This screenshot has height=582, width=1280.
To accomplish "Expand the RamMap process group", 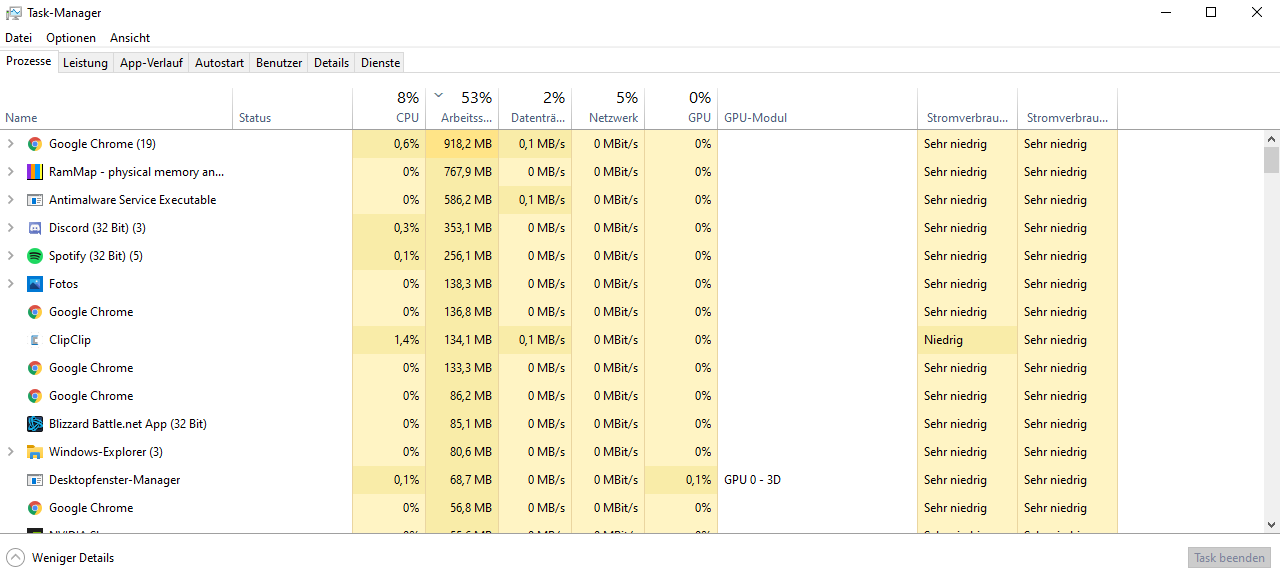I will 11,172.
